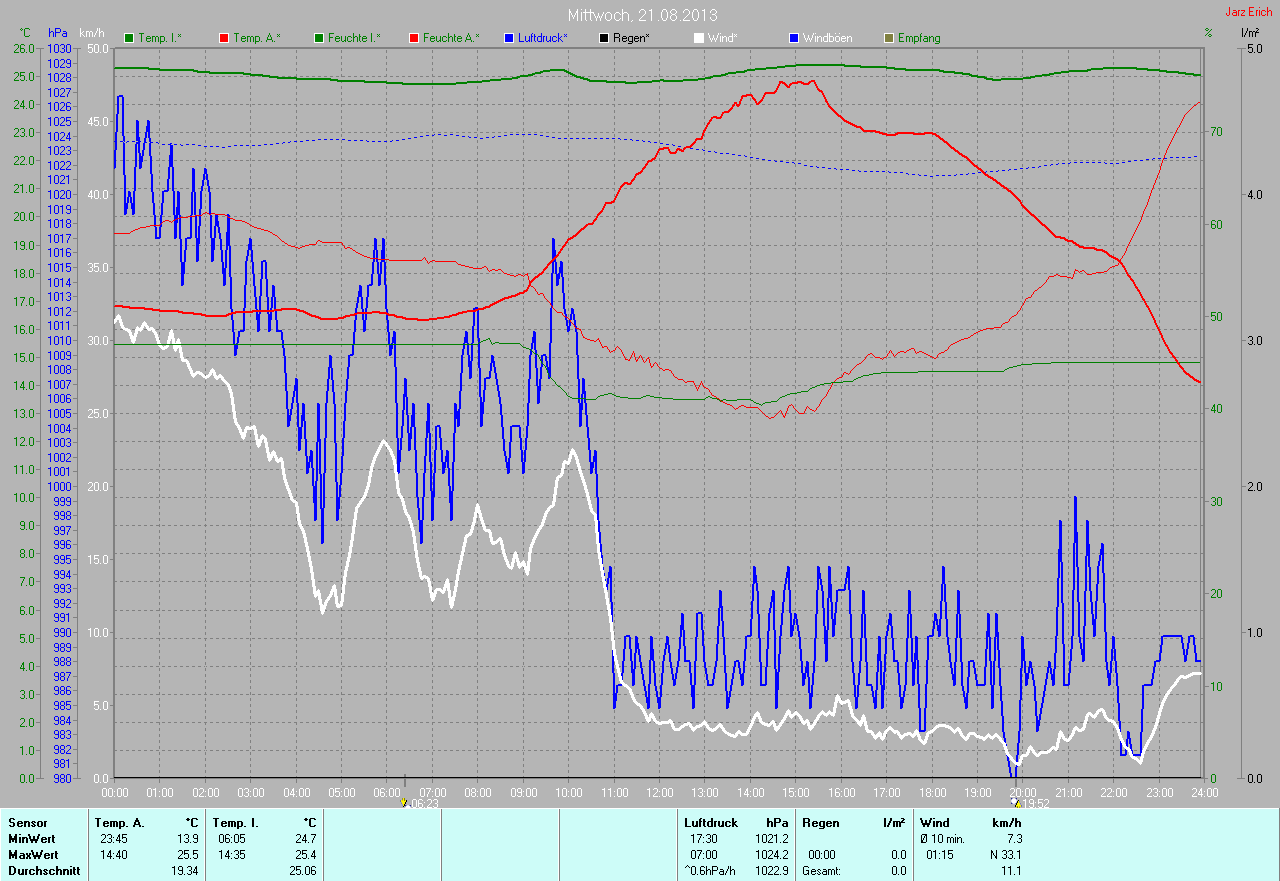Click the 'Jarz Erich' credit text
Image resolution: width=1280 pixels, height=881 pixels.
tap(1249, 12)
